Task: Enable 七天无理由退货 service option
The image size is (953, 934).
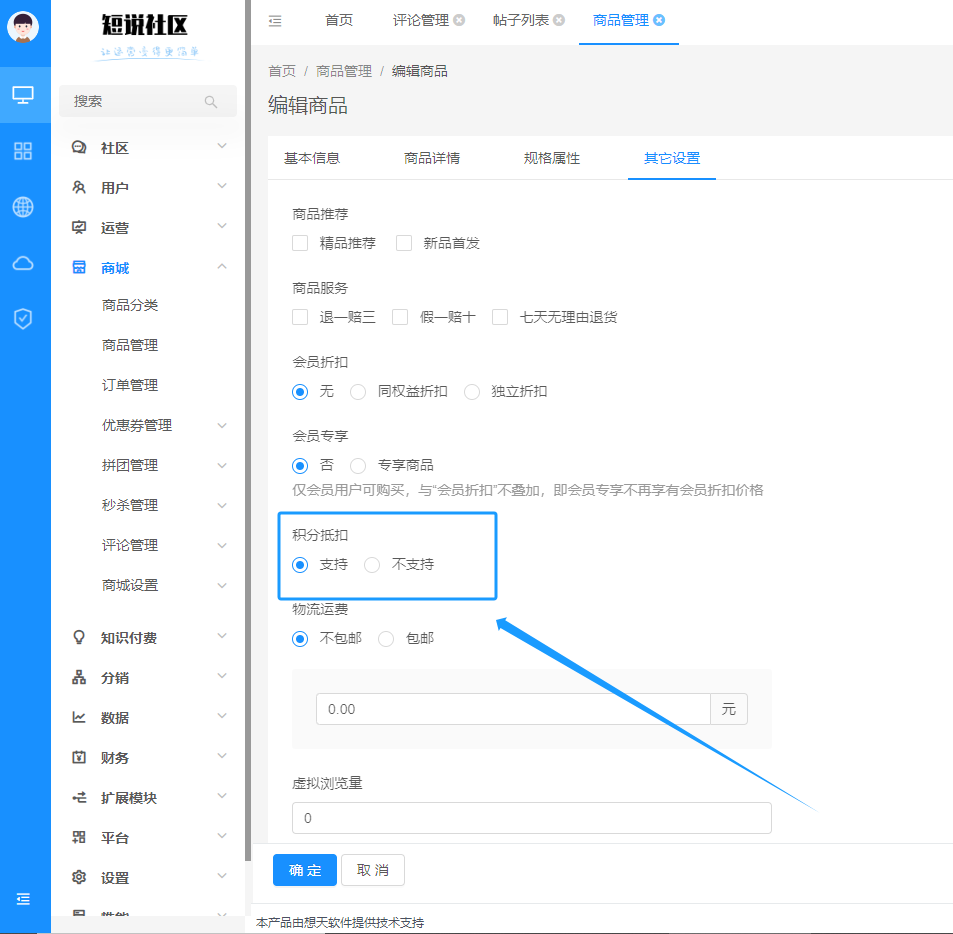Action: (x=499, y=317)
